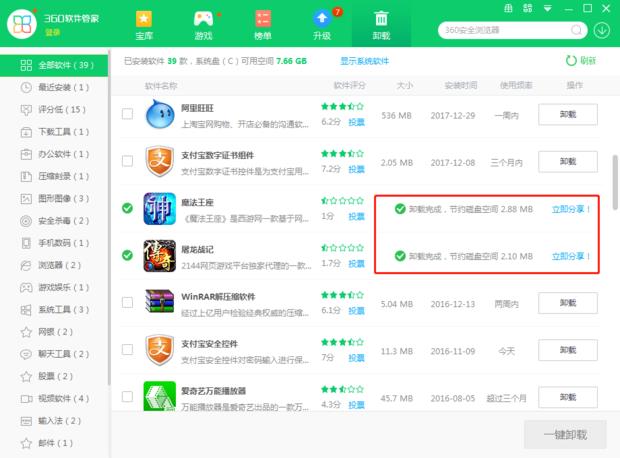620x458 pixels.
Task: Select 视频软件 (4) category
Action: (54, 399)
